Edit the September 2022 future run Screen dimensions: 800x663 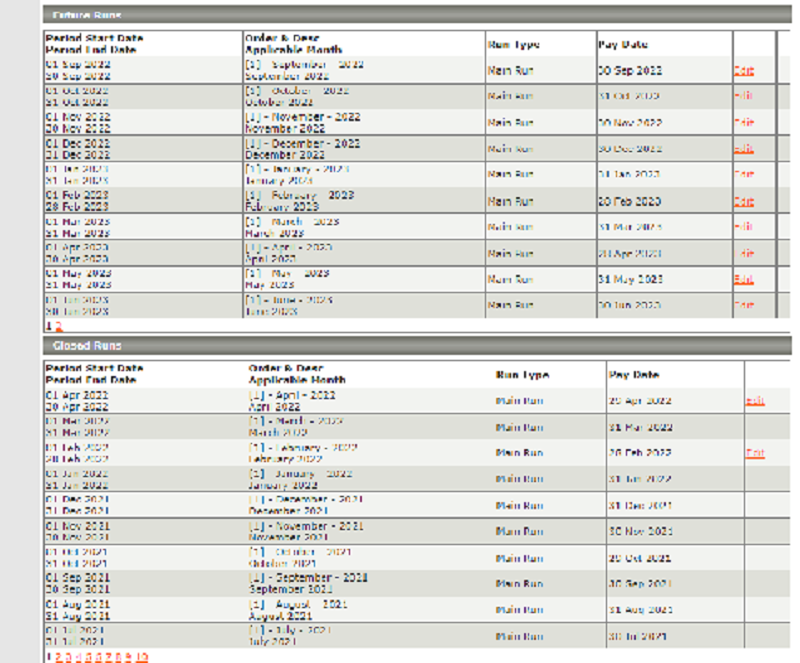pyautogui.click(x=744, y=70)
